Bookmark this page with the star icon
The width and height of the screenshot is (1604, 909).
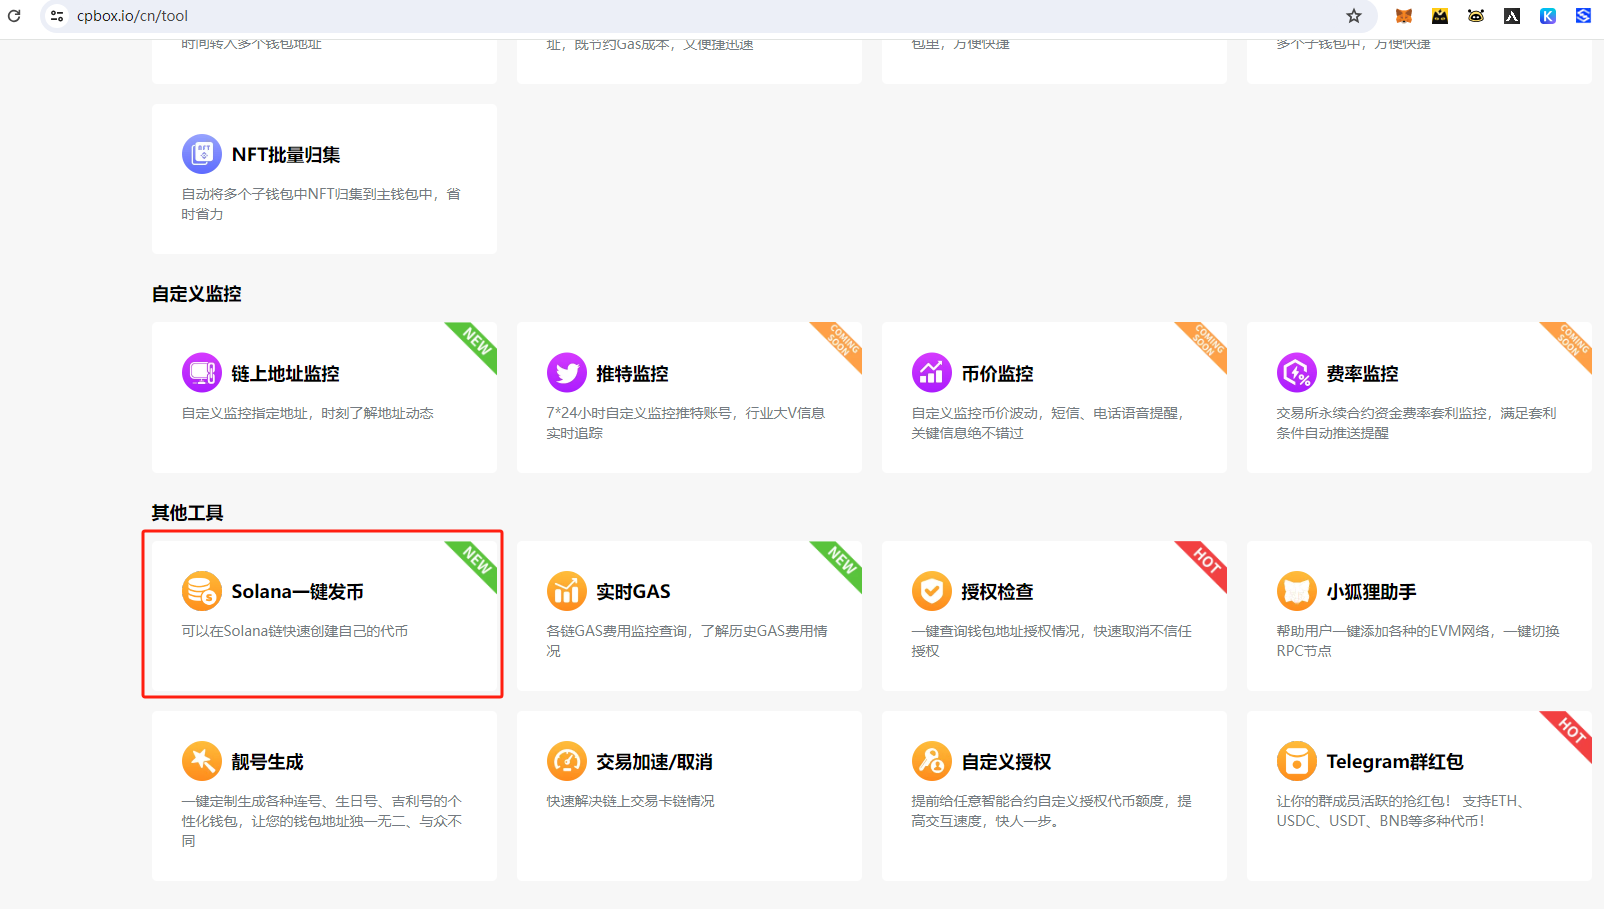tap(1354, 16)
